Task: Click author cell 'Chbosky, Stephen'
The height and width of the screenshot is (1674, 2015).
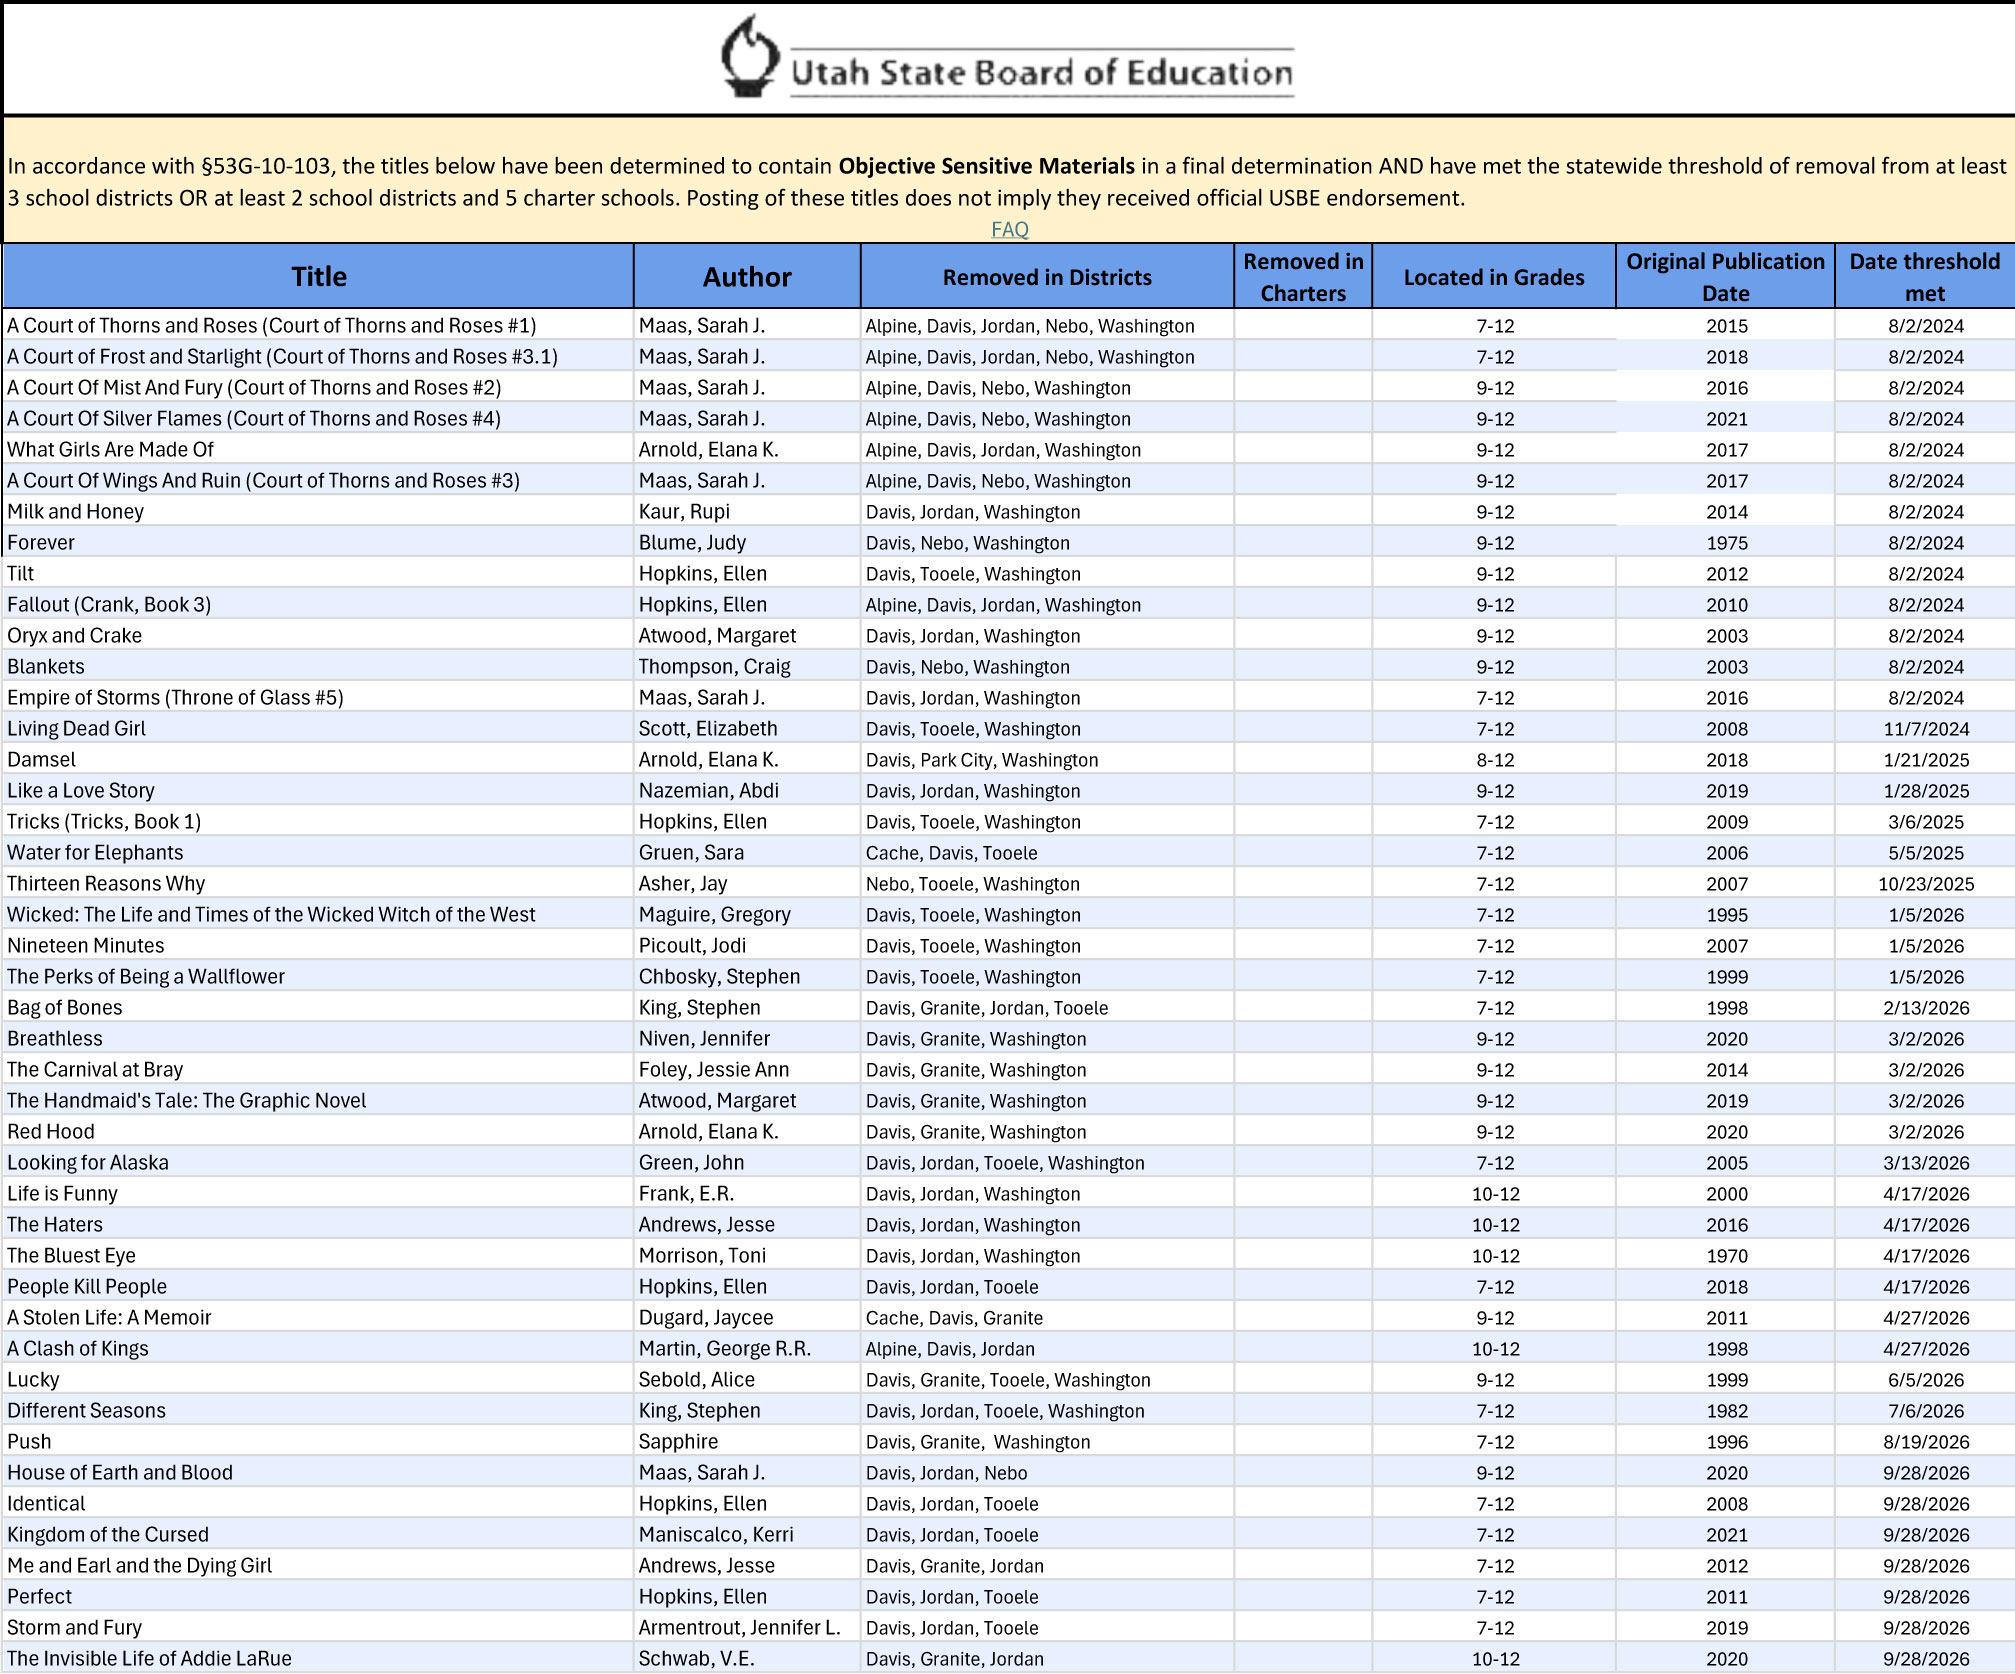Action: point(747,977)
